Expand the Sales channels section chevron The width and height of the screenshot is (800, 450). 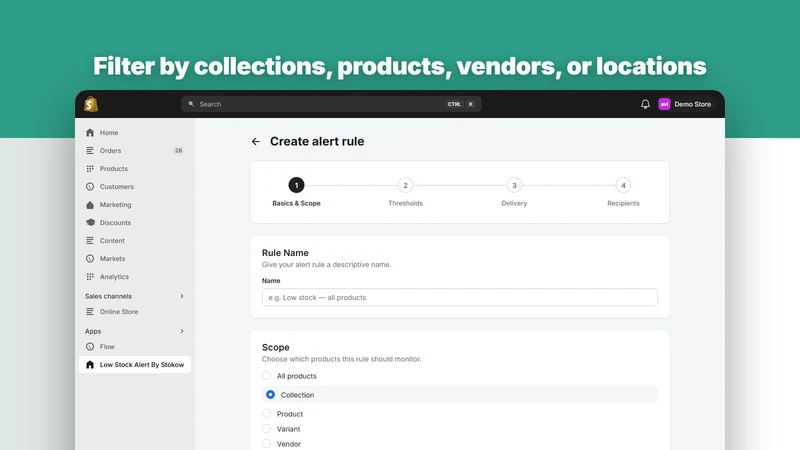point(182,296)
